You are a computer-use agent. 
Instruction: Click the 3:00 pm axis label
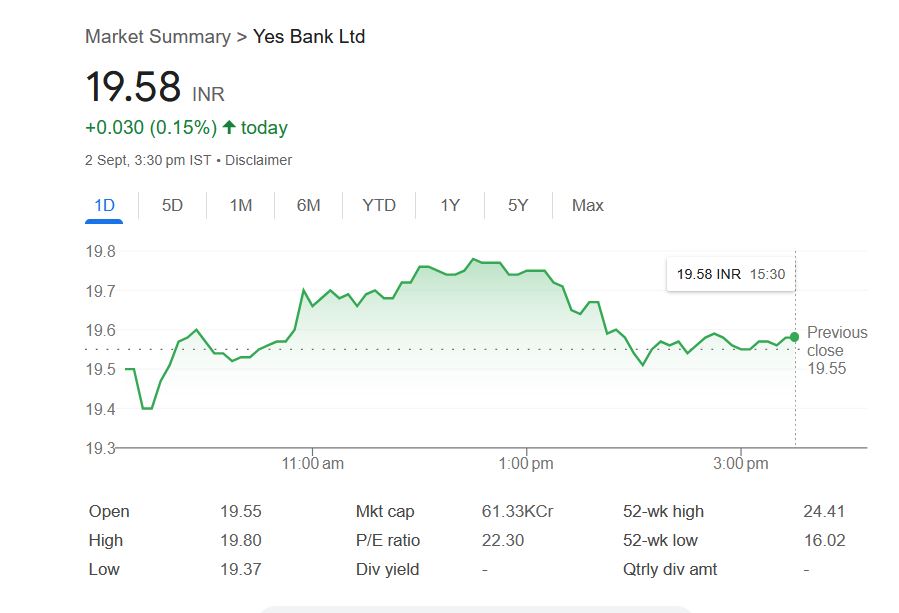click(741, 464)
